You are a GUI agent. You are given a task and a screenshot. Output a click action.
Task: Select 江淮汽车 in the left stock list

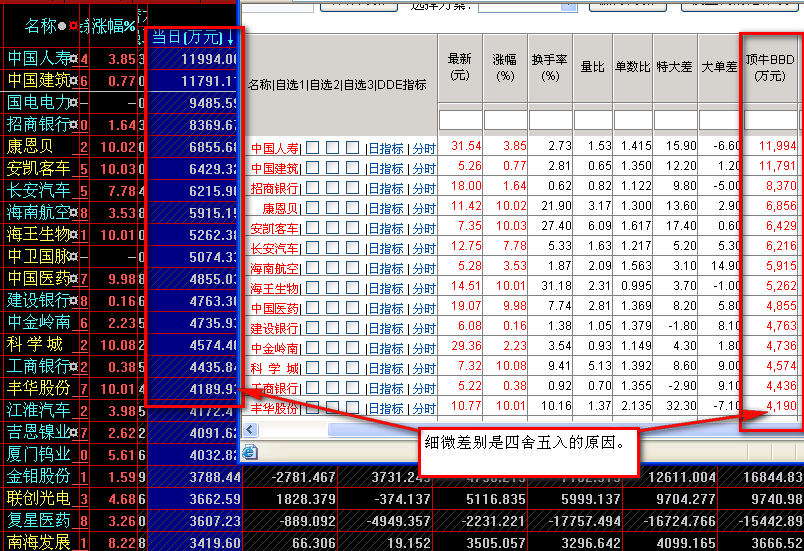click(39, 411)
